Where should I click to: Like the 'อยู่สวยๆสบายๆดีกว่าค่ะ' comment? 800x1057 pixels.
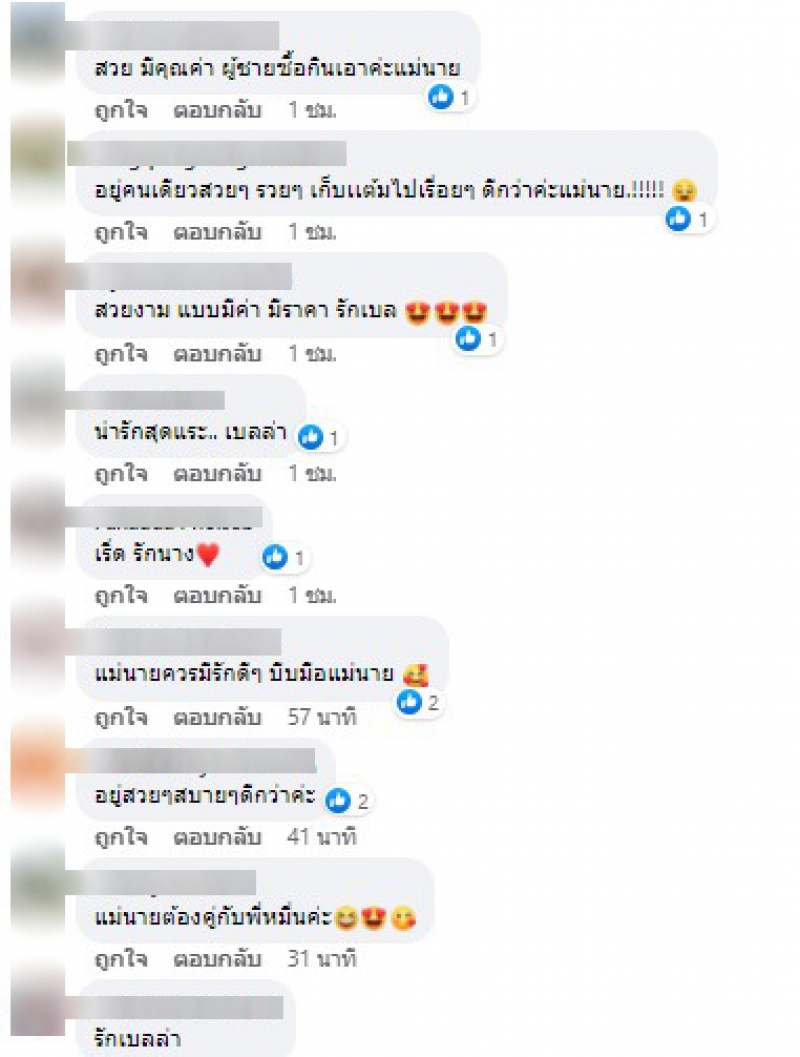click(121, 837)
